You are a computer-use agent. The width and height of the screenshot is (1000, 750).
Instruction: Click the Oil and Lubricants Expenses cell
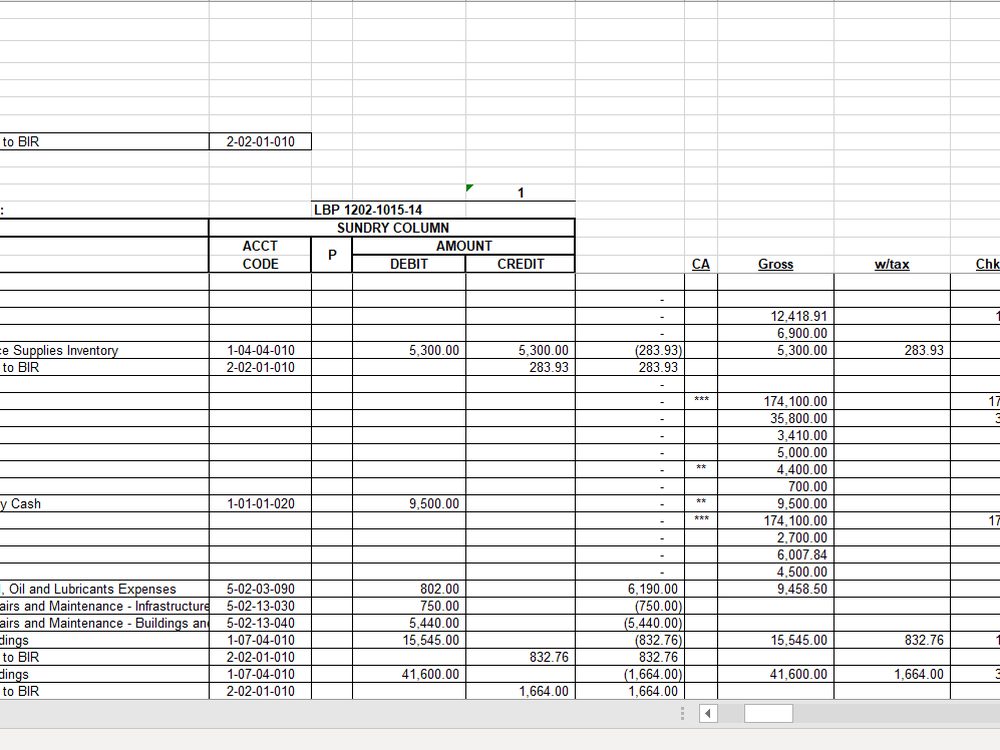pyautogui.click(x=92, y=589)
